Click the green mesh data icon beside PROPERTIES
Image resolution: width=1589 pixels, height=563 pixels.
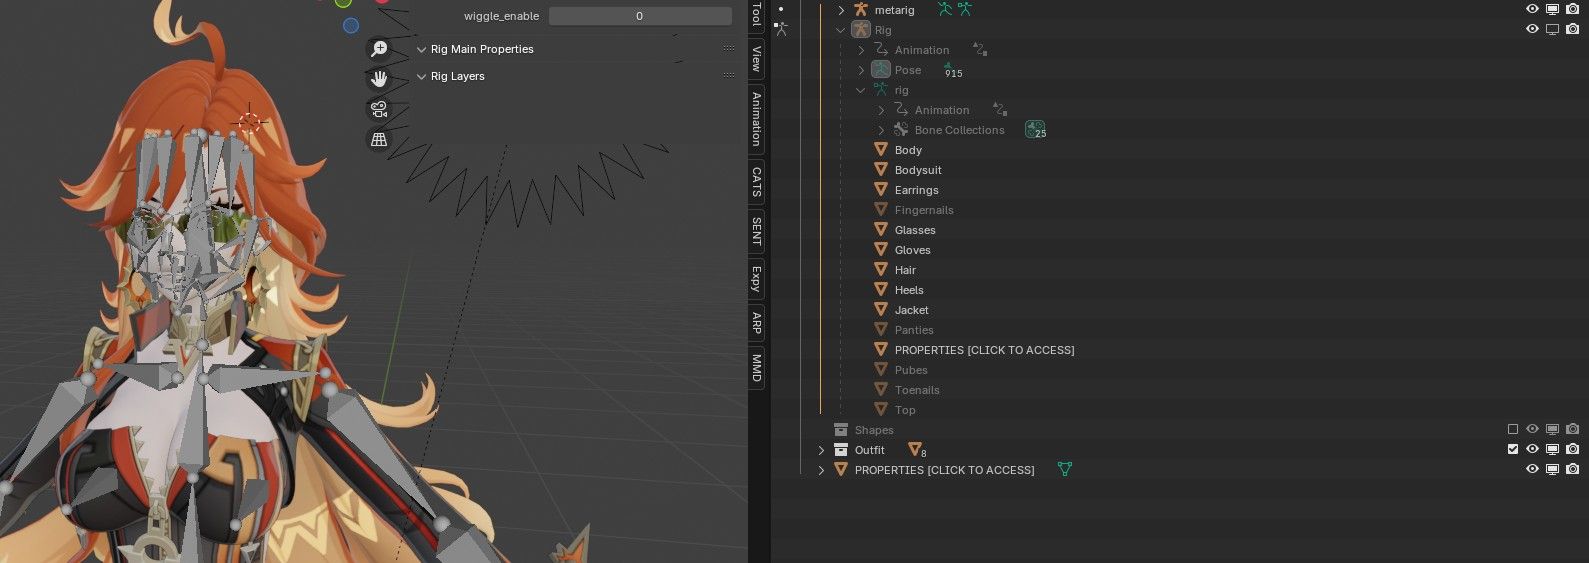pos(1065,470)
